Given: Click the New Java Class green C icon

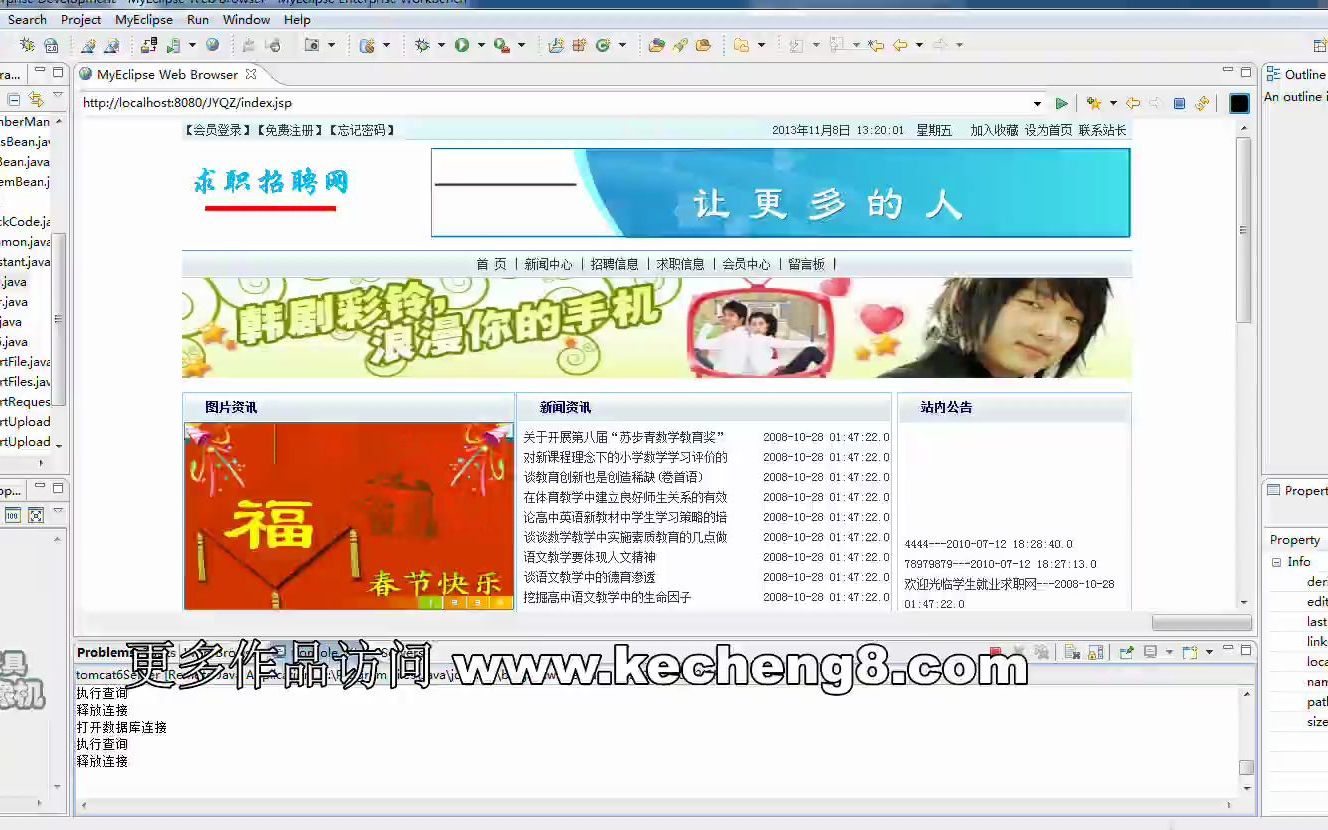Looking at the screenshot, I should pyautogui.click(x=602, y=45).
